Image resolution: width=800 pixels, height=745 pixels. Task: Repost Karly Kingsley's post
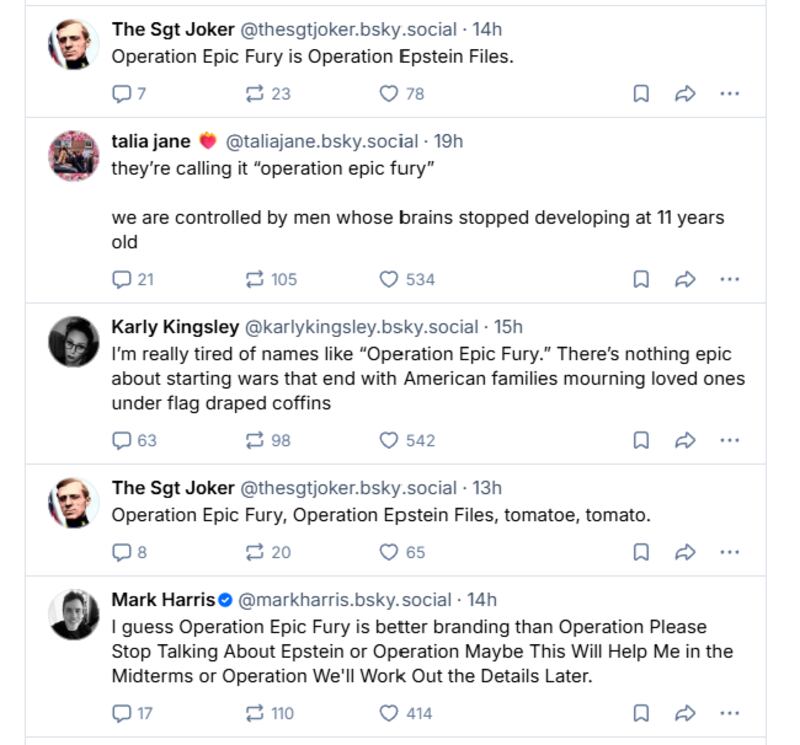tap(253, 440)
